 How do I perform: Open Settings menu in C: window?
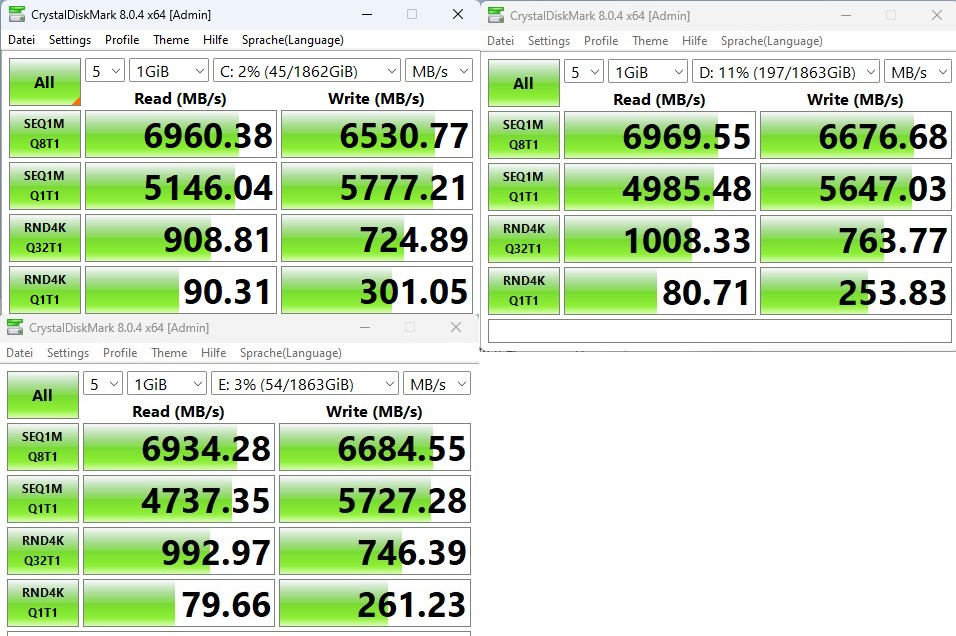coord(70,40)
